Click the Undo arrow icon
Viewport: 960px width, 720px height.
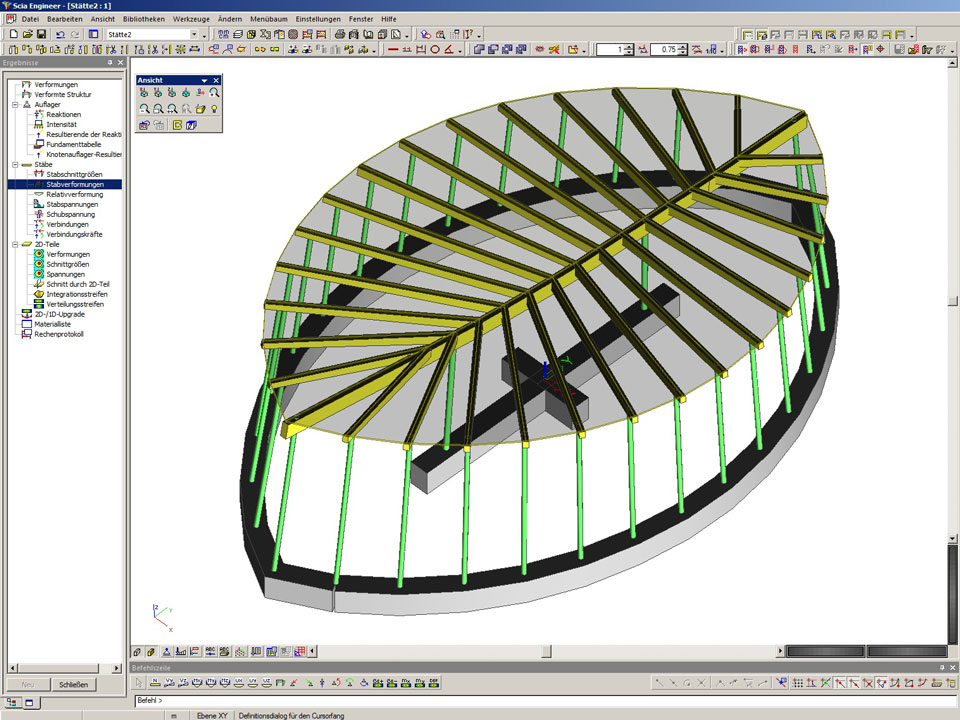60,34
